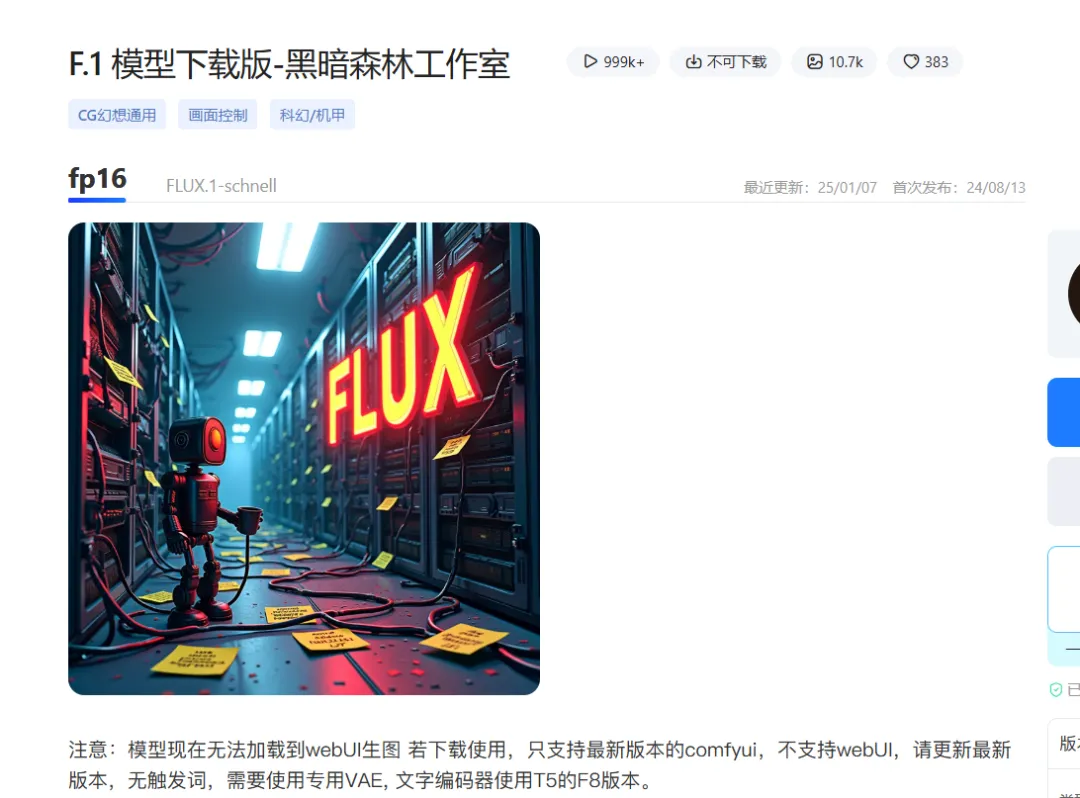Image resolution: width=1080 pixels, height=798 pixels.
Task: Click the gray button below blue button
Action: (1063, 492)
